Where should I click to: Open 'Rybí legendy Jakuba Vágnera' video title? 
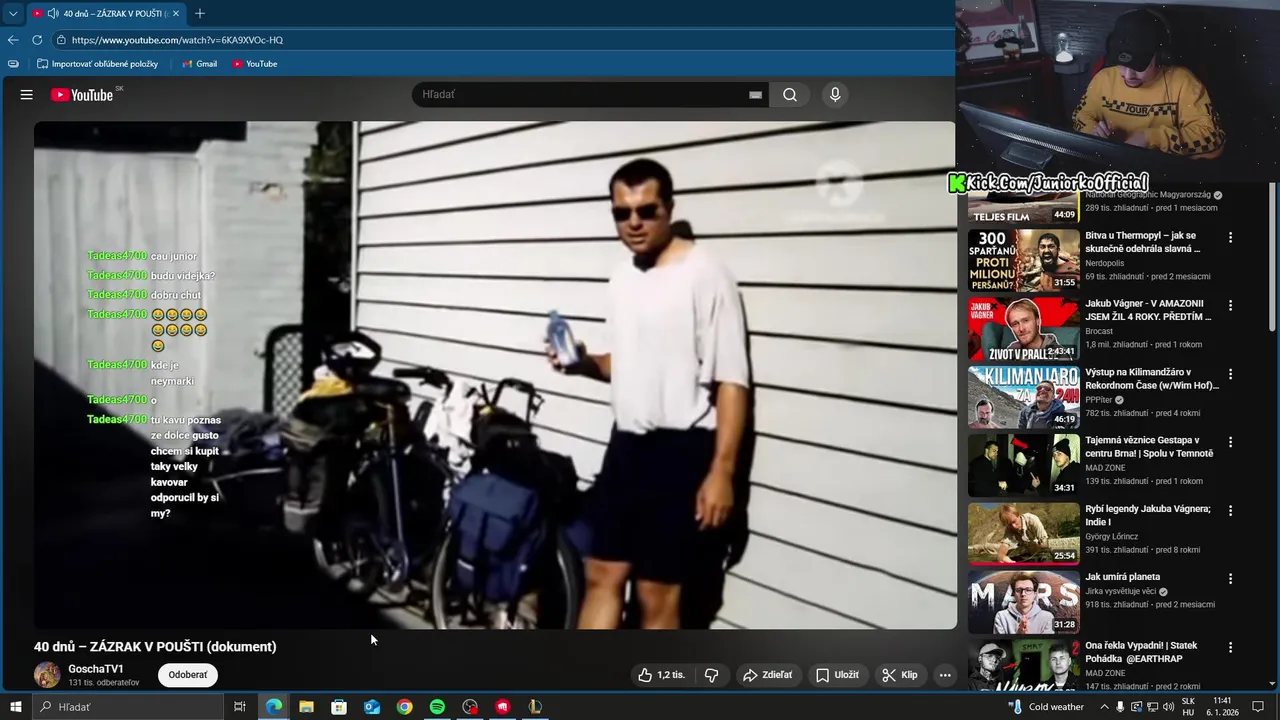1148,515
